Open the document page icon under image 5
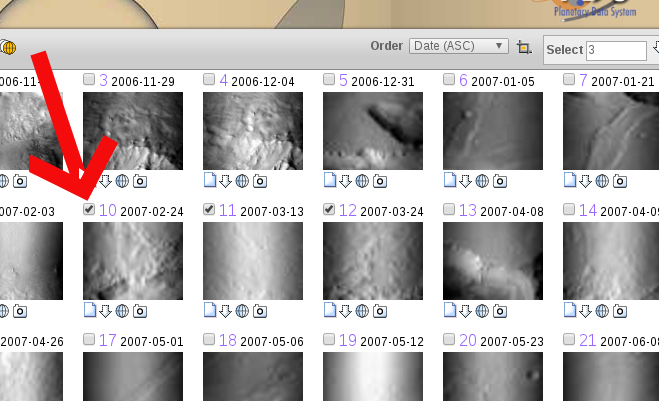659x401 pixels. point(330,179)
